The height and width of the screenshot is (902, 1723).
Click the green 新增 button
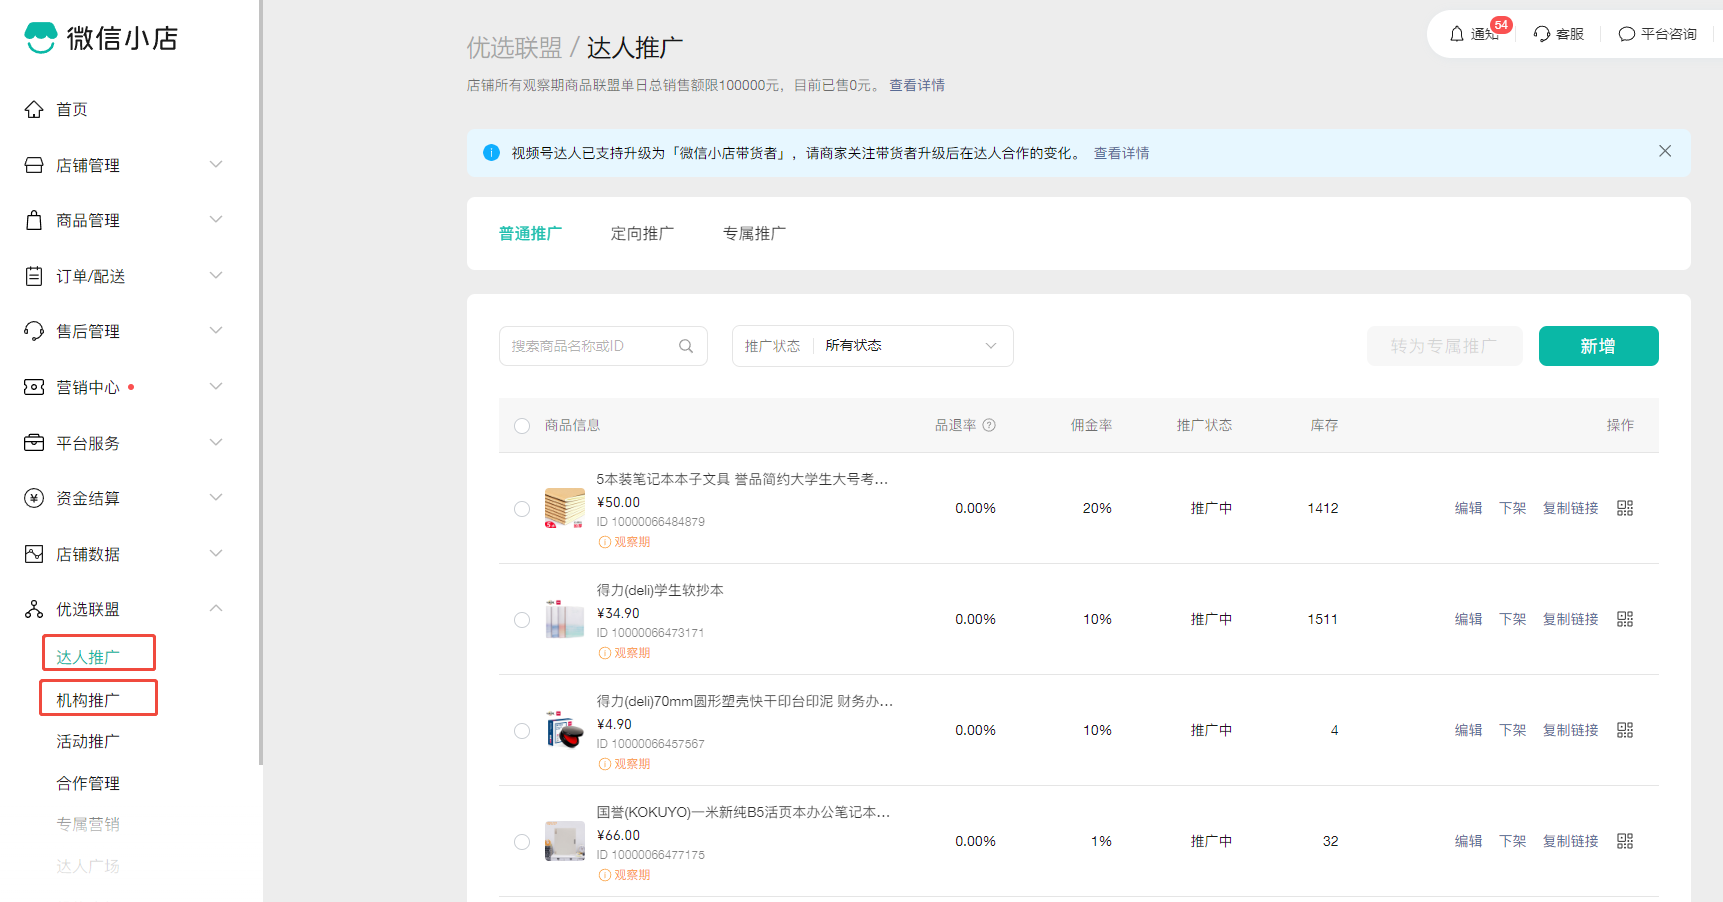1598,346
